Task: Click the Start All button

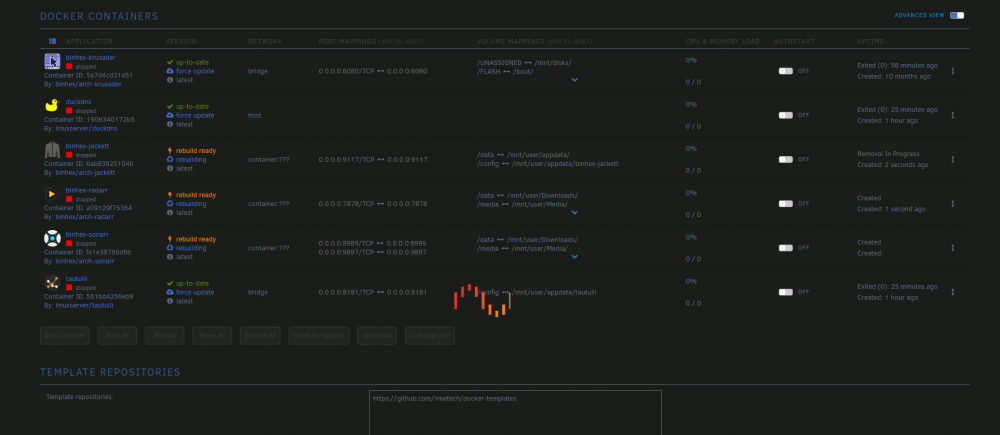Action: pyautogui.click(x=117, y=335)
